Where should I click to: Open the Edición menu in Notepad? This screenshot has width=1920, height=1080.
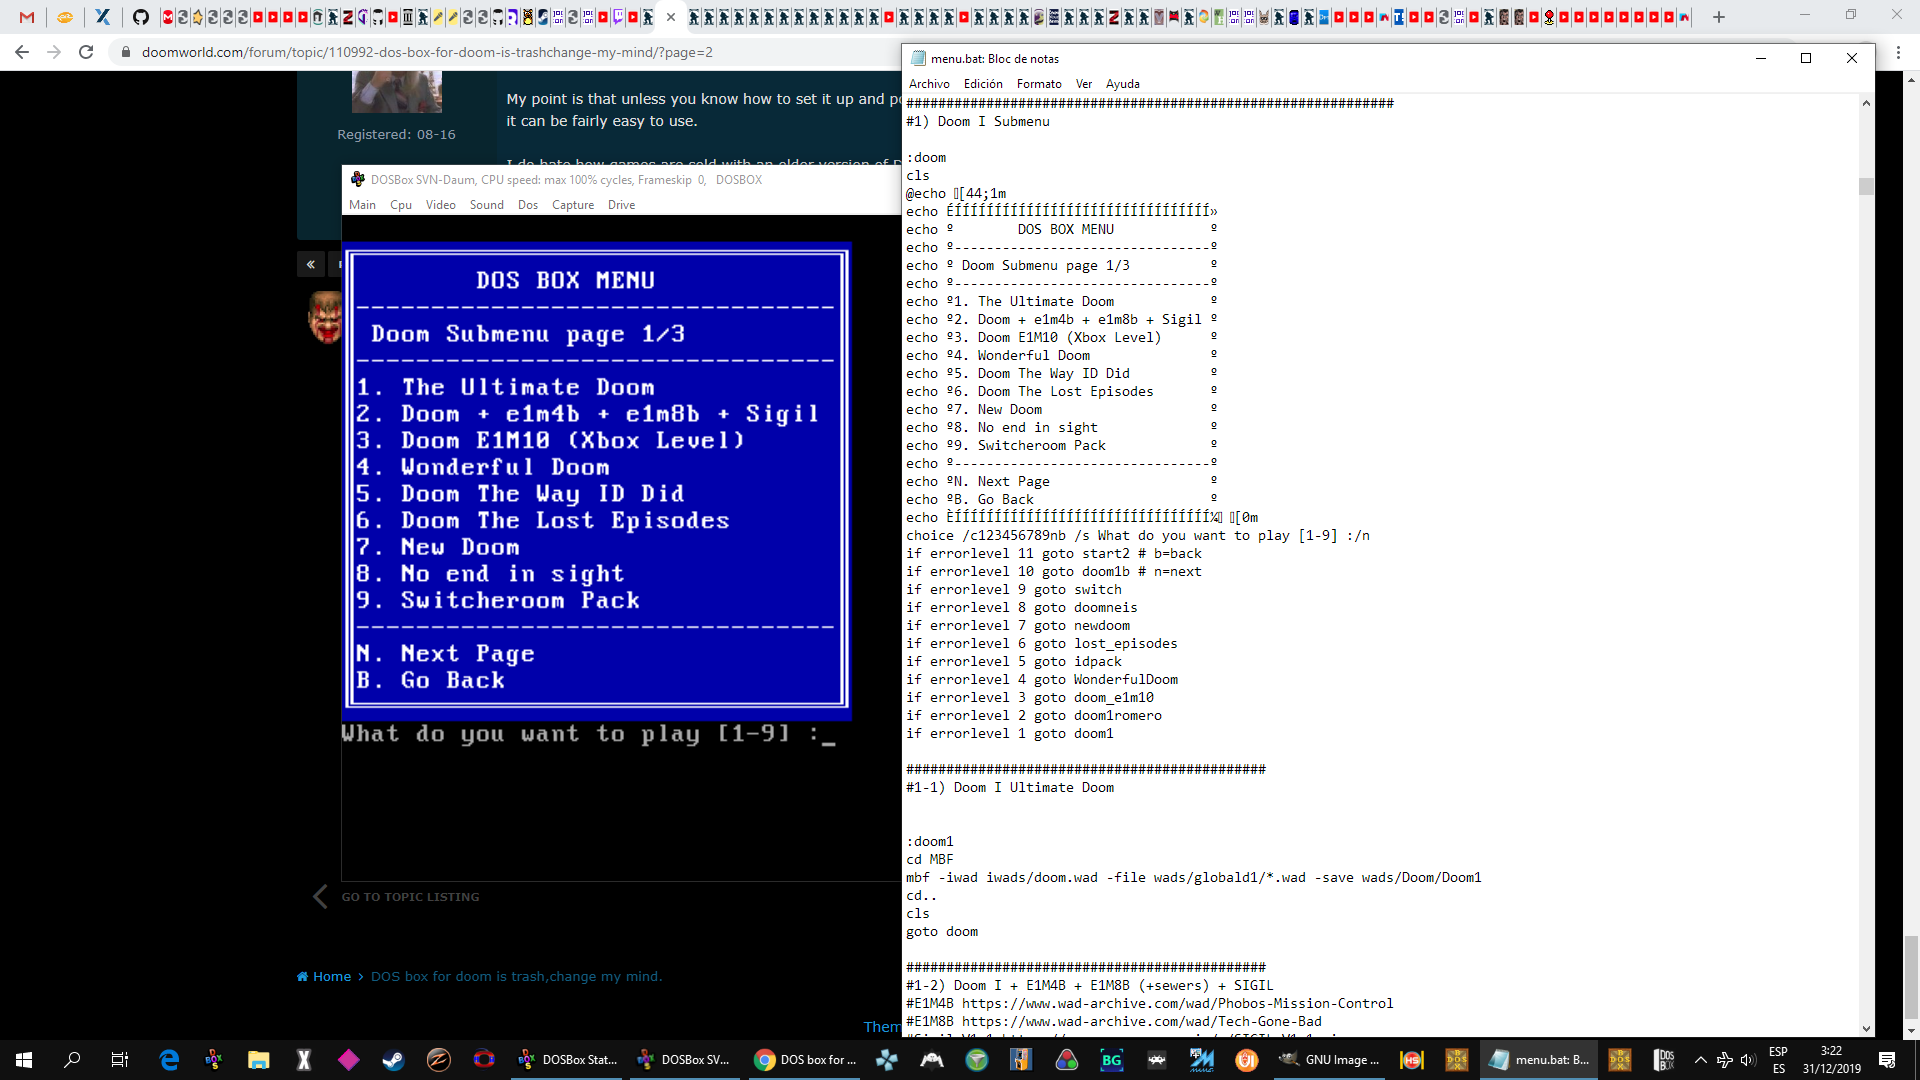click(983, 84)
